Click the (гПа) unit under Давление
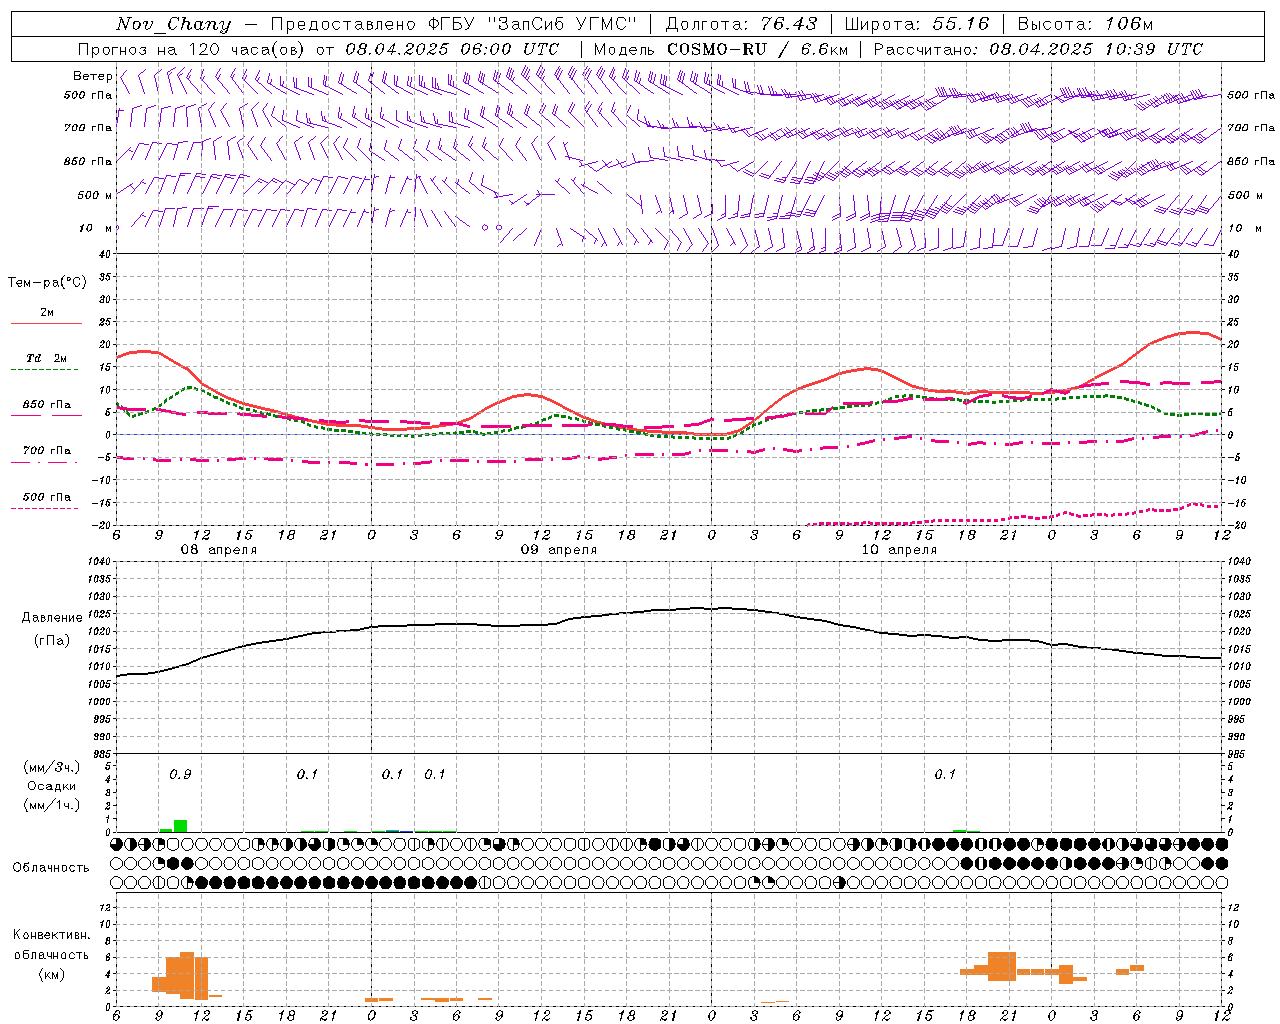1280x1024 pixels. 52,641
